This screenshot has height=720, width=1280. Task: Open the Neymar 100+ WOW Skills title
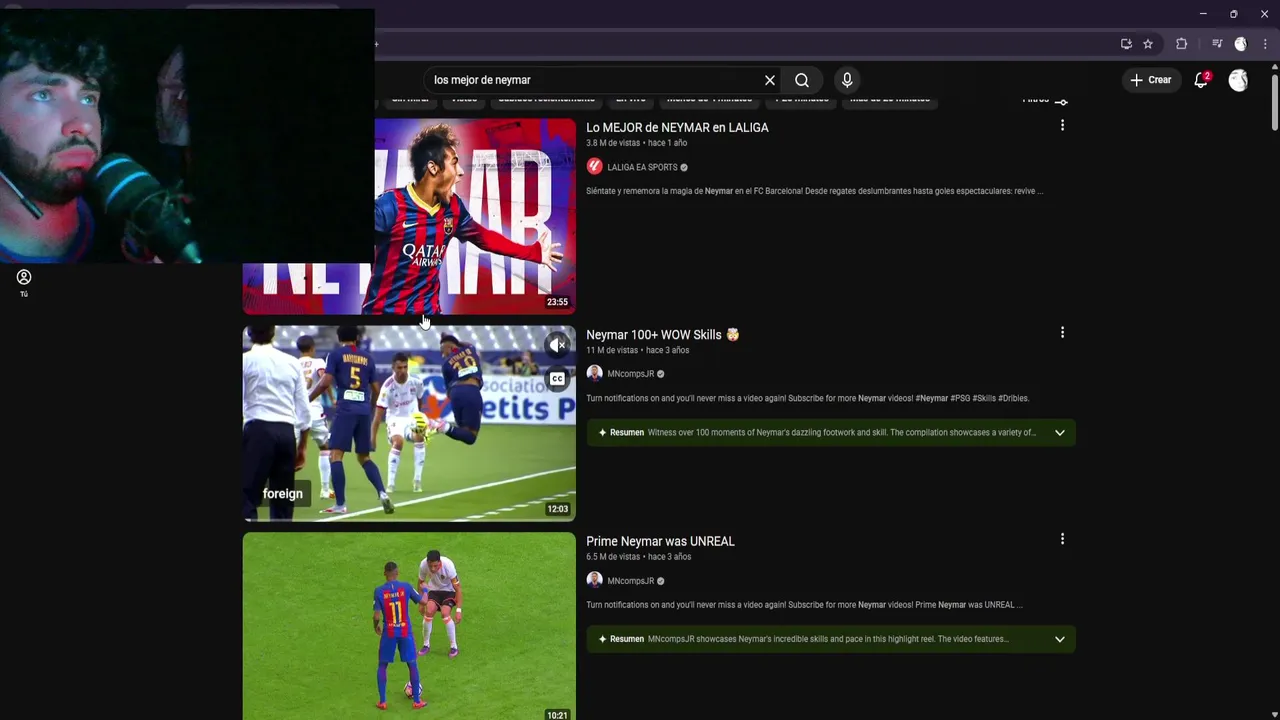(662, 335)
